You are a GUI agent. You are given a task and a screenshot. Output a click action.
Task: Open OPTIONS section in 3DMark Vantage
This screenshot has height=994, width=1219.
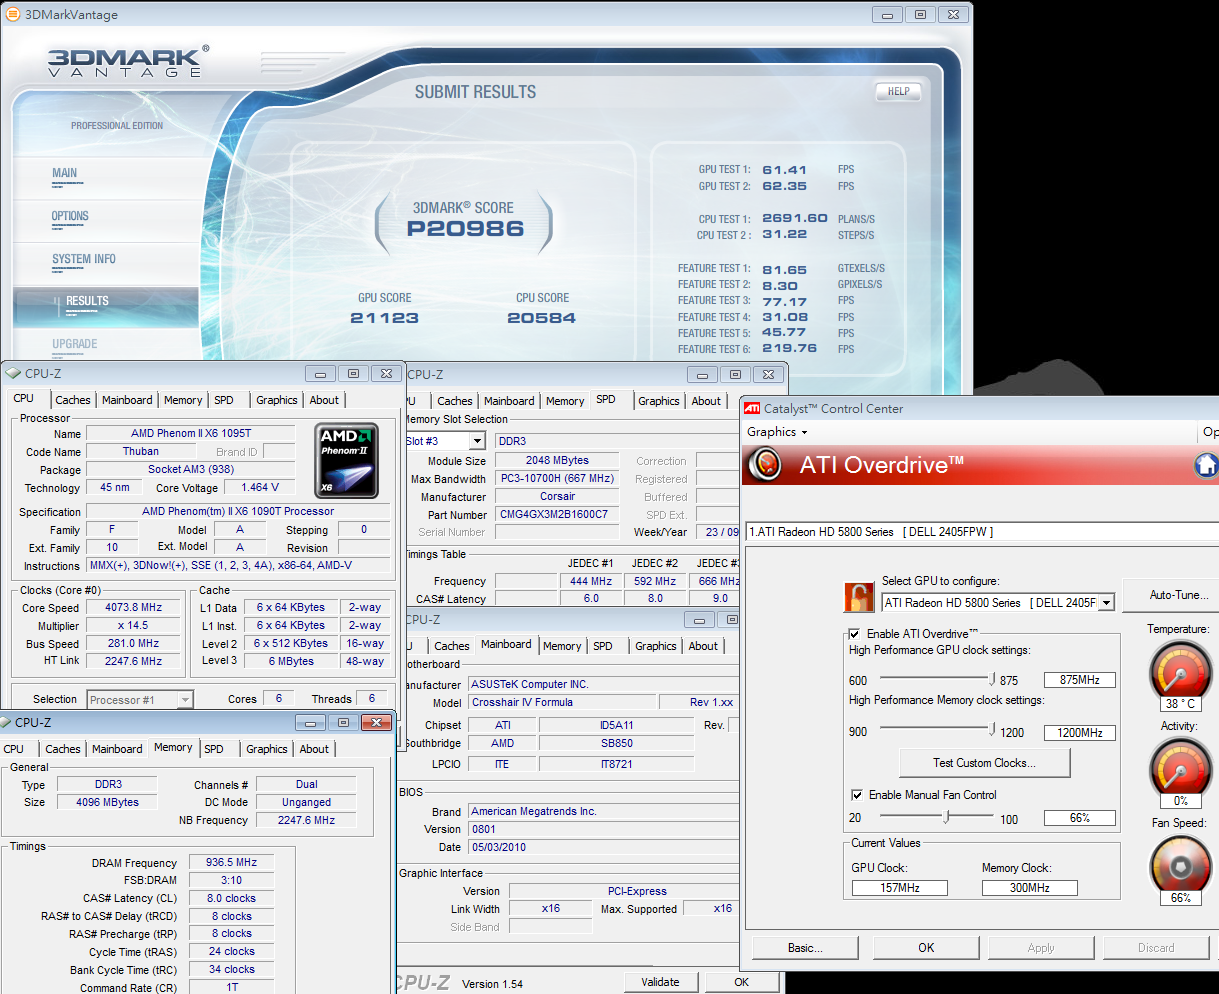(x=70, y=216)
